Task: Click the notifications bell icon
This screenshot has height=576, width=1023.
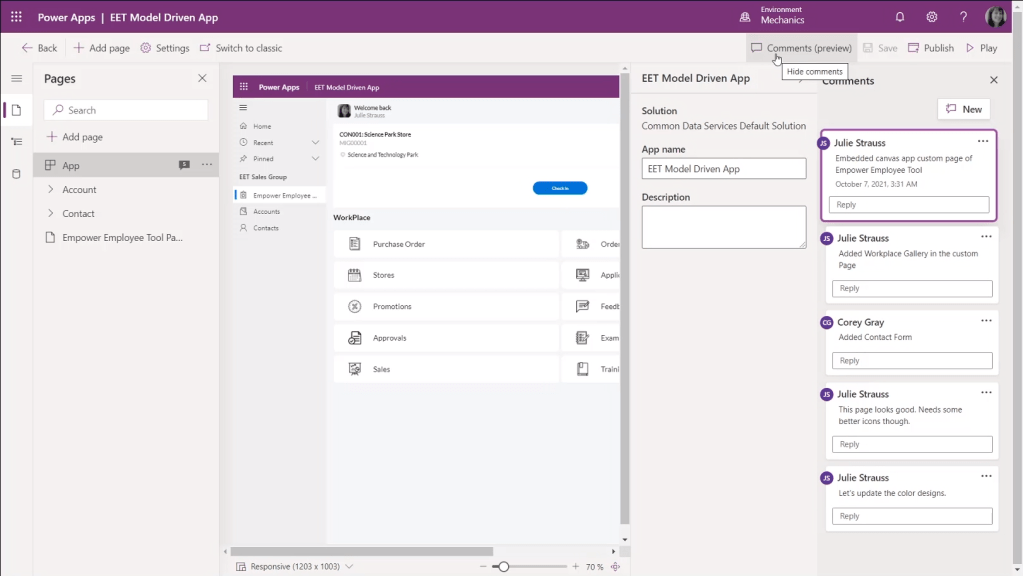Action: (x=900, y=17)
